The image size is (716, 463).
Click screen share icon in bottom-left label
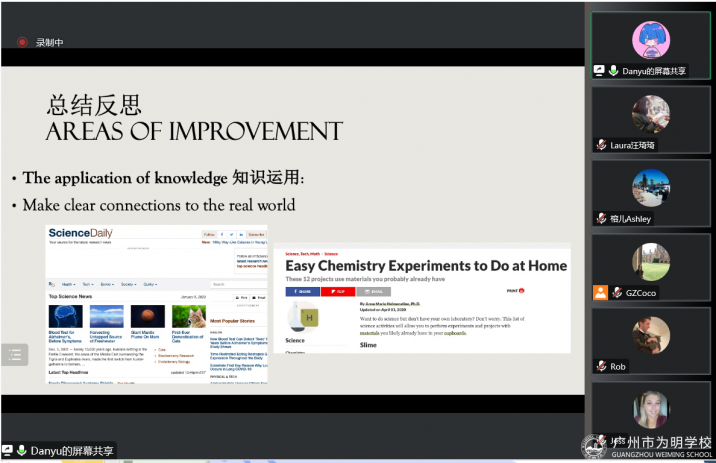(8, 451)
